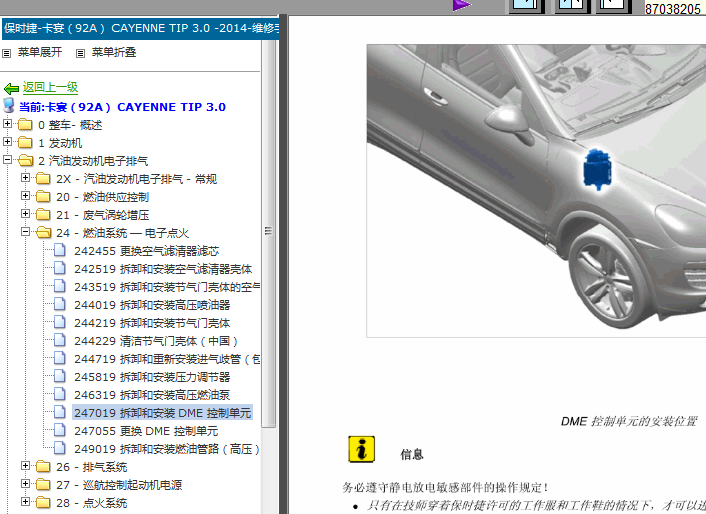Click the folder icon for 1 发动机
This screenshot has width=706, height=514.
[25, 143]
